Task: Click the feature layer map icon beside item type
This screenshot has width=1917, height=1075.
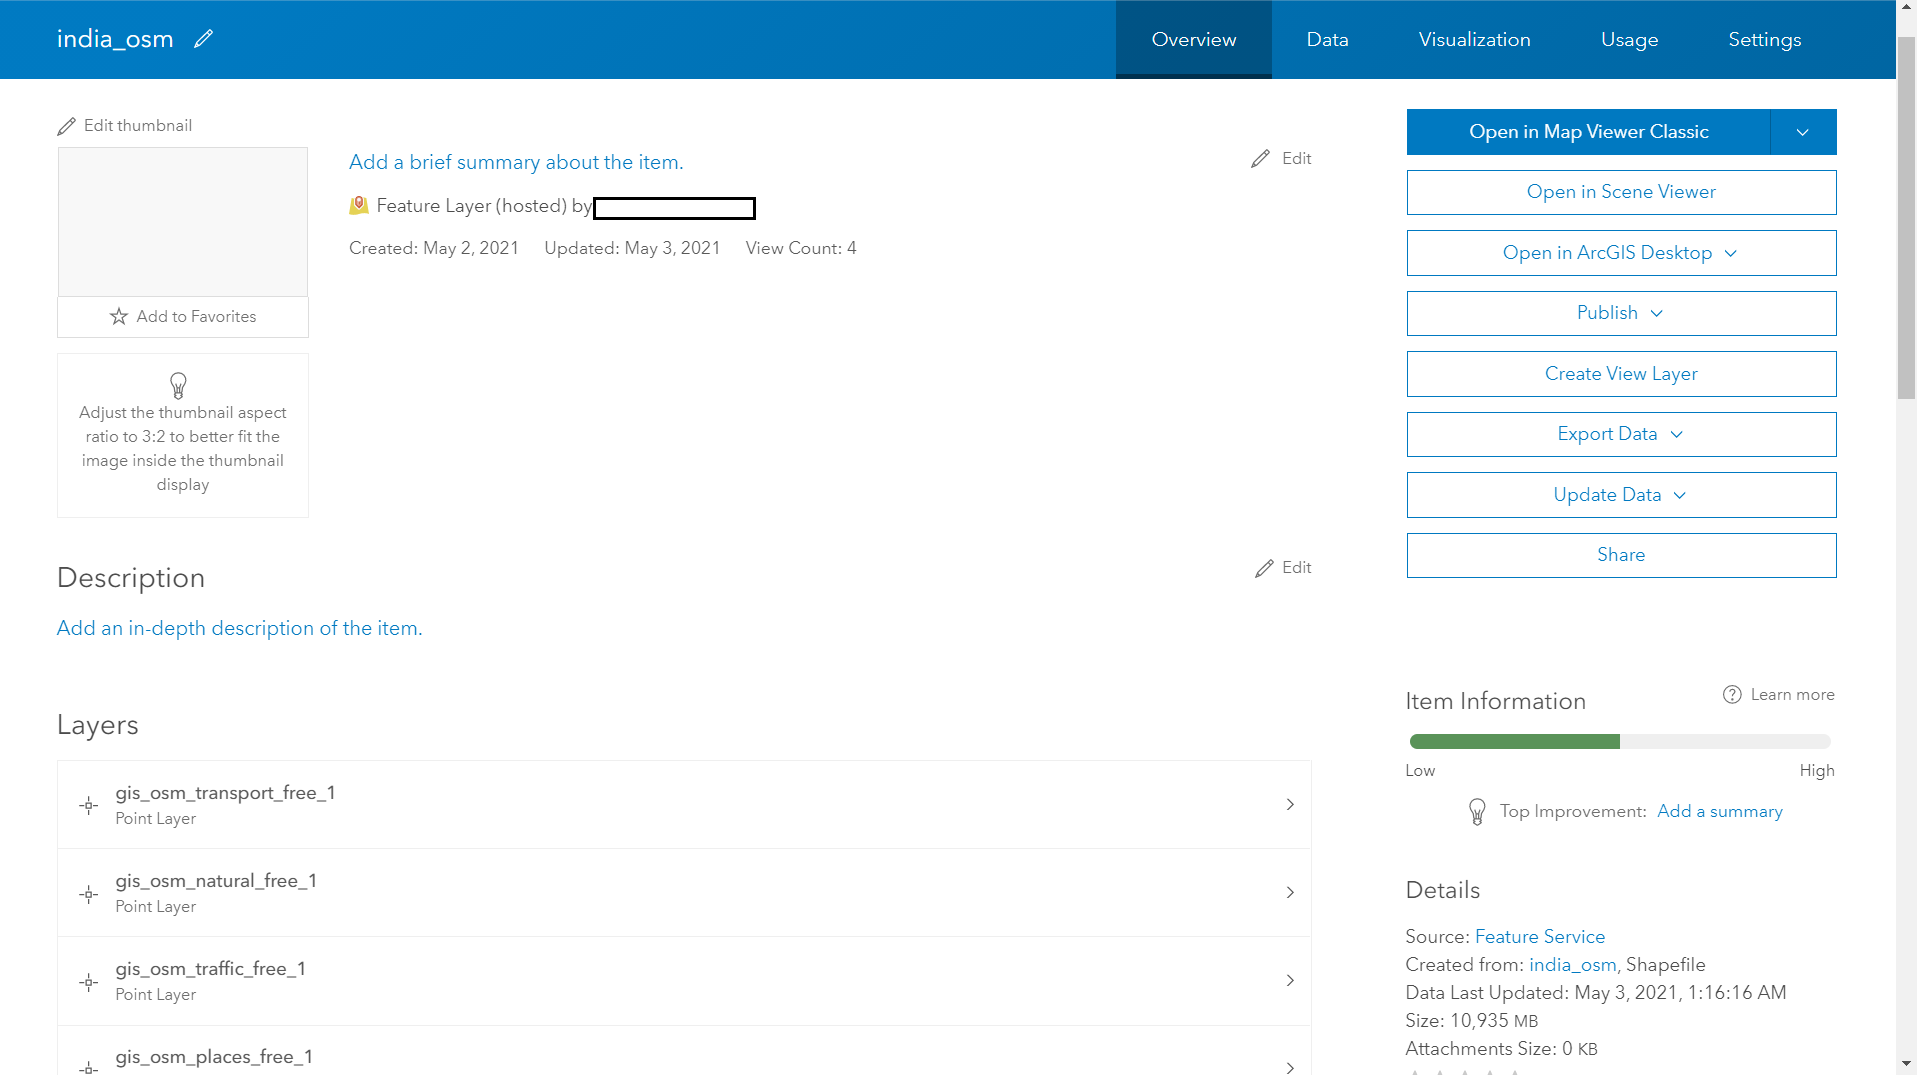Action: tap(359, 205)
